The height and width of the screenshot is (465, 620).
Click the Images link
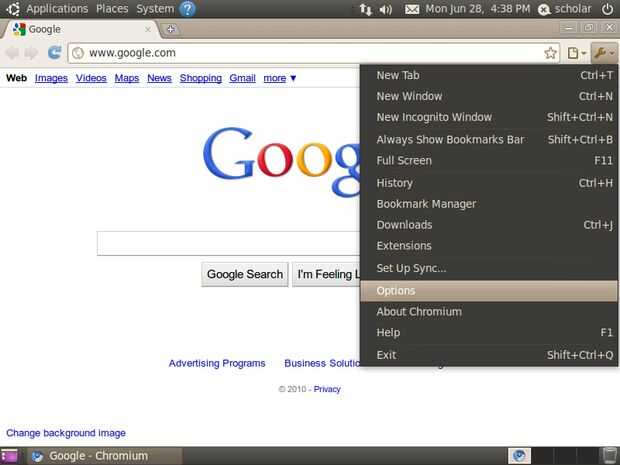[51, 78]
